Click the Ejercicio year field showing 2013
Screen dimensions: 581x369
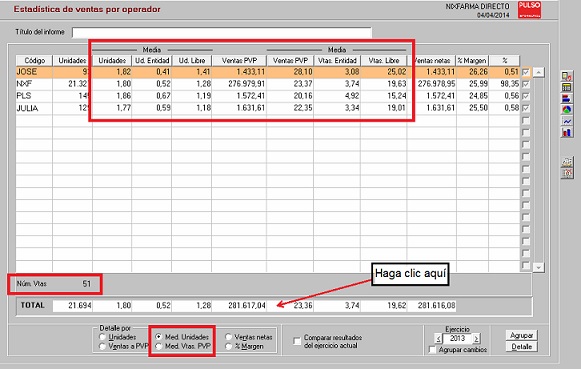[x=457, y=338]
